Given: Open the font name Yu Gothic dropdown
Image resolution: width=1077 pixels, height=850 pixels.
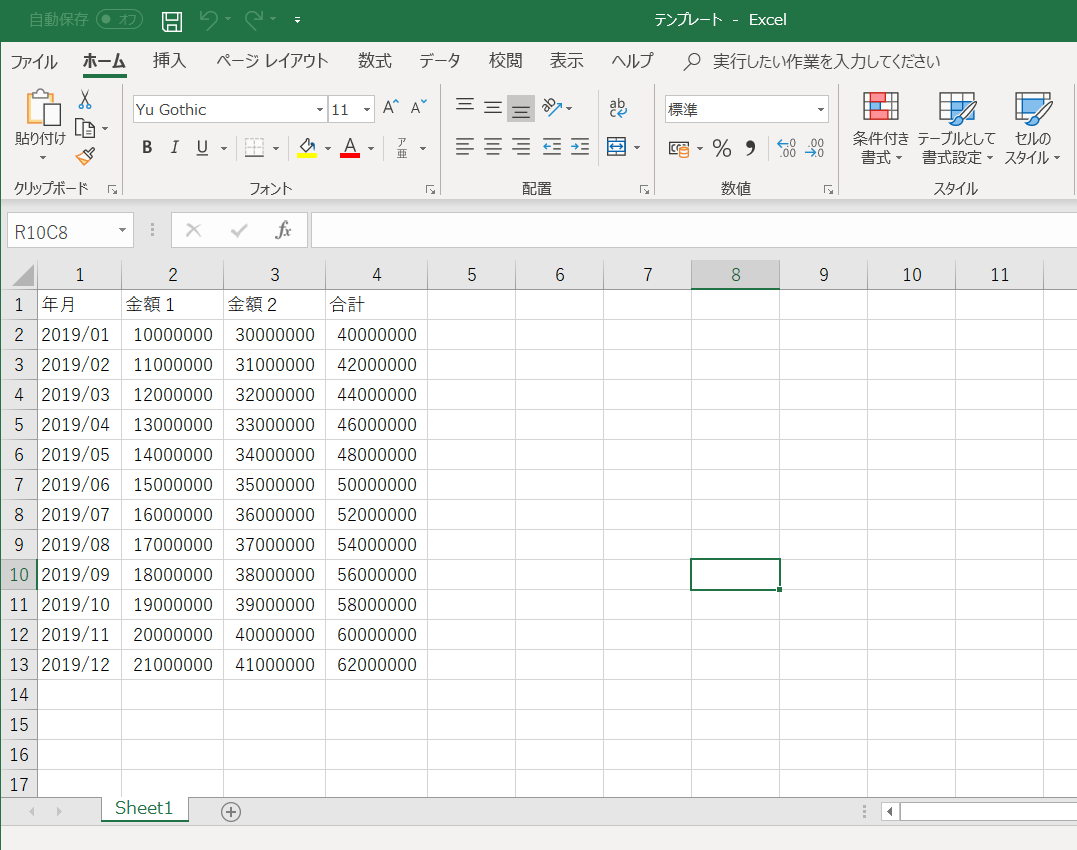Looking at the screenshot, I should [x=319, y=109].
